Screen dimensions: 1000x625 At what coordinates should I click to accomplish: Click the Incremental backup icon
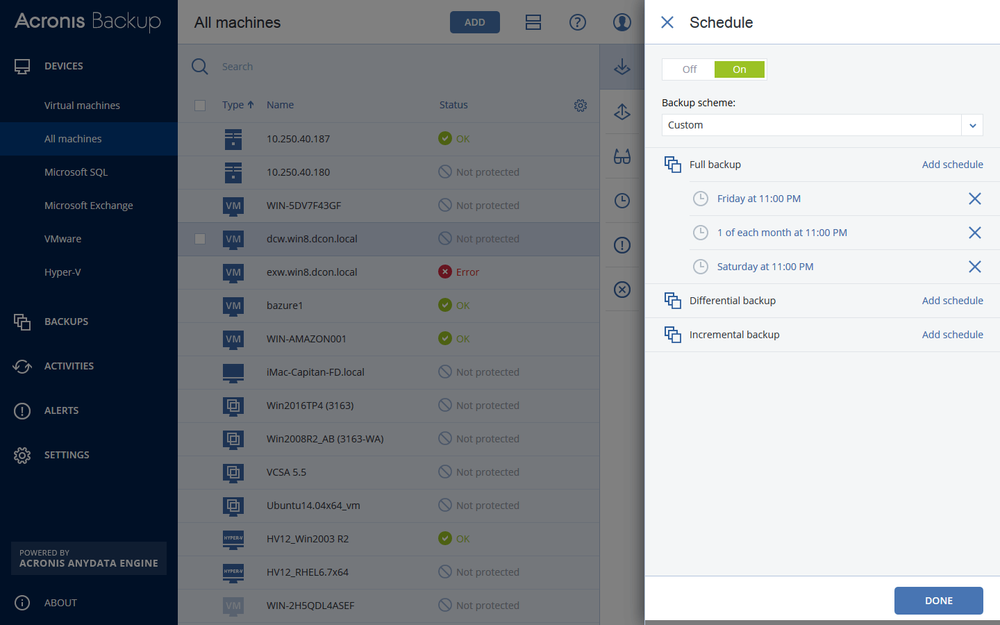click(673, 334)
